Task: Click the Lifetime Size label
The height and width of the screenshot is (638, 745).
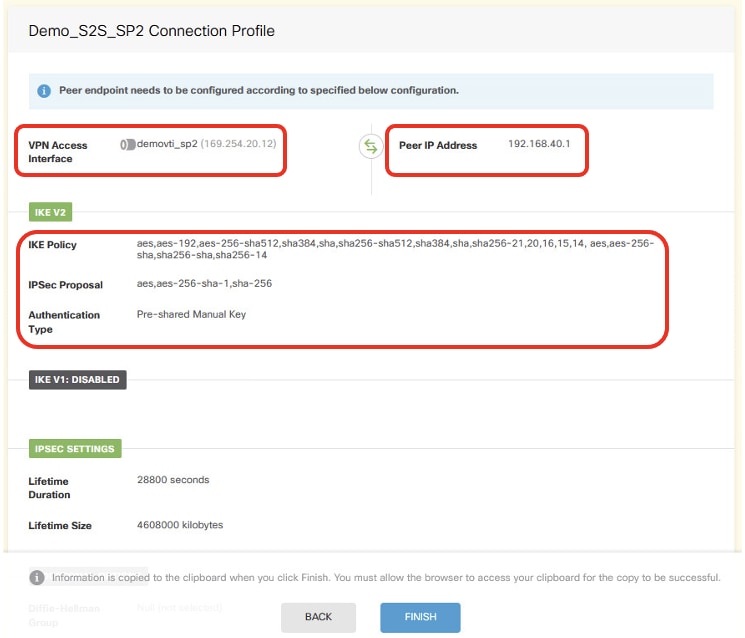Action: 60,525
